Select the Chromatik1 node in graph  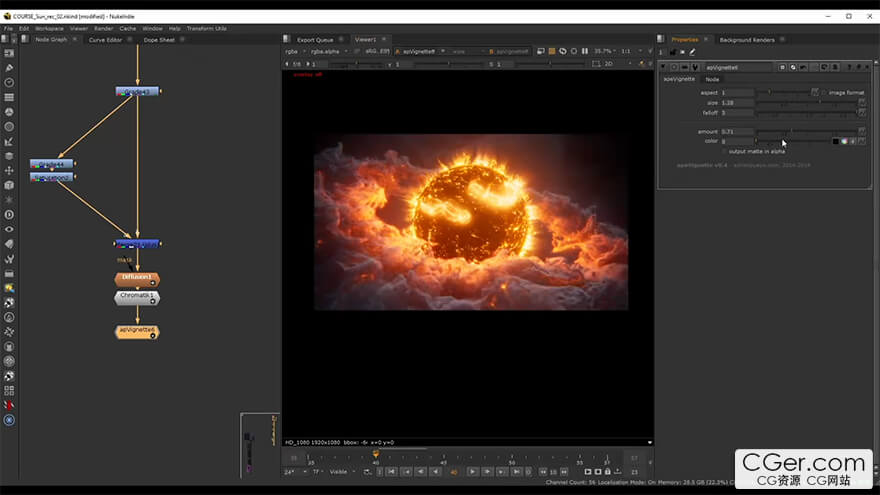click(137, 297)
